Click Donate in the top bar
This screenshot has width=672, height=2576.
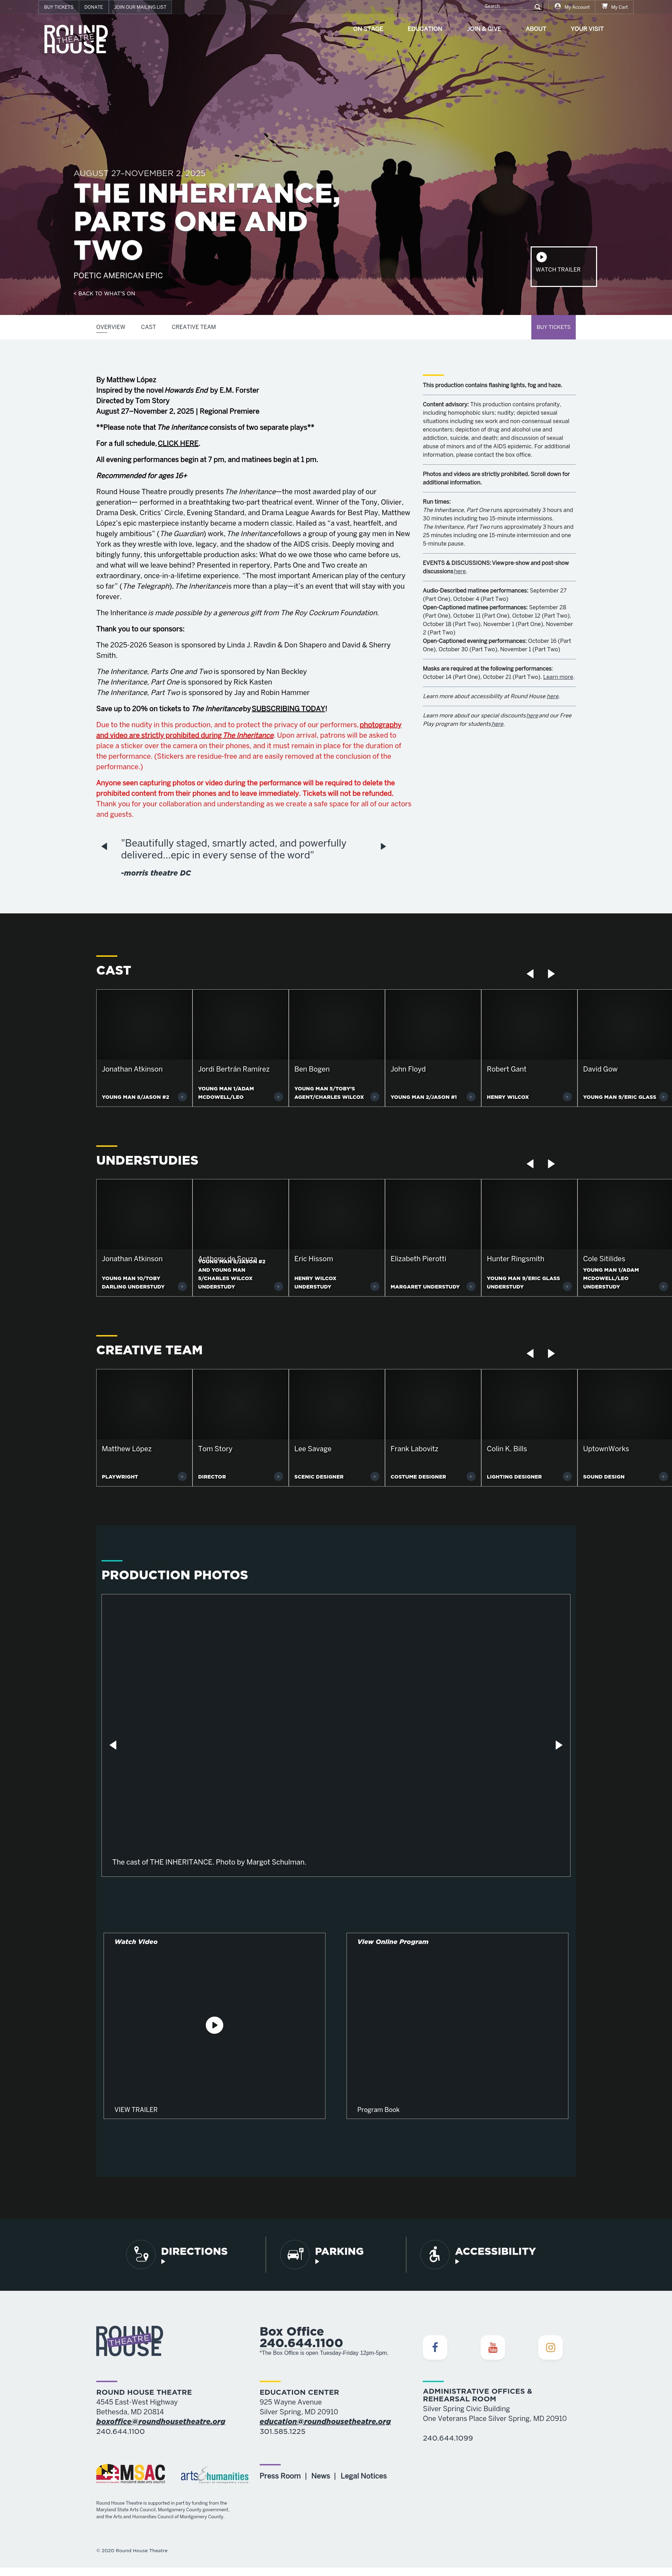(94, 7)
